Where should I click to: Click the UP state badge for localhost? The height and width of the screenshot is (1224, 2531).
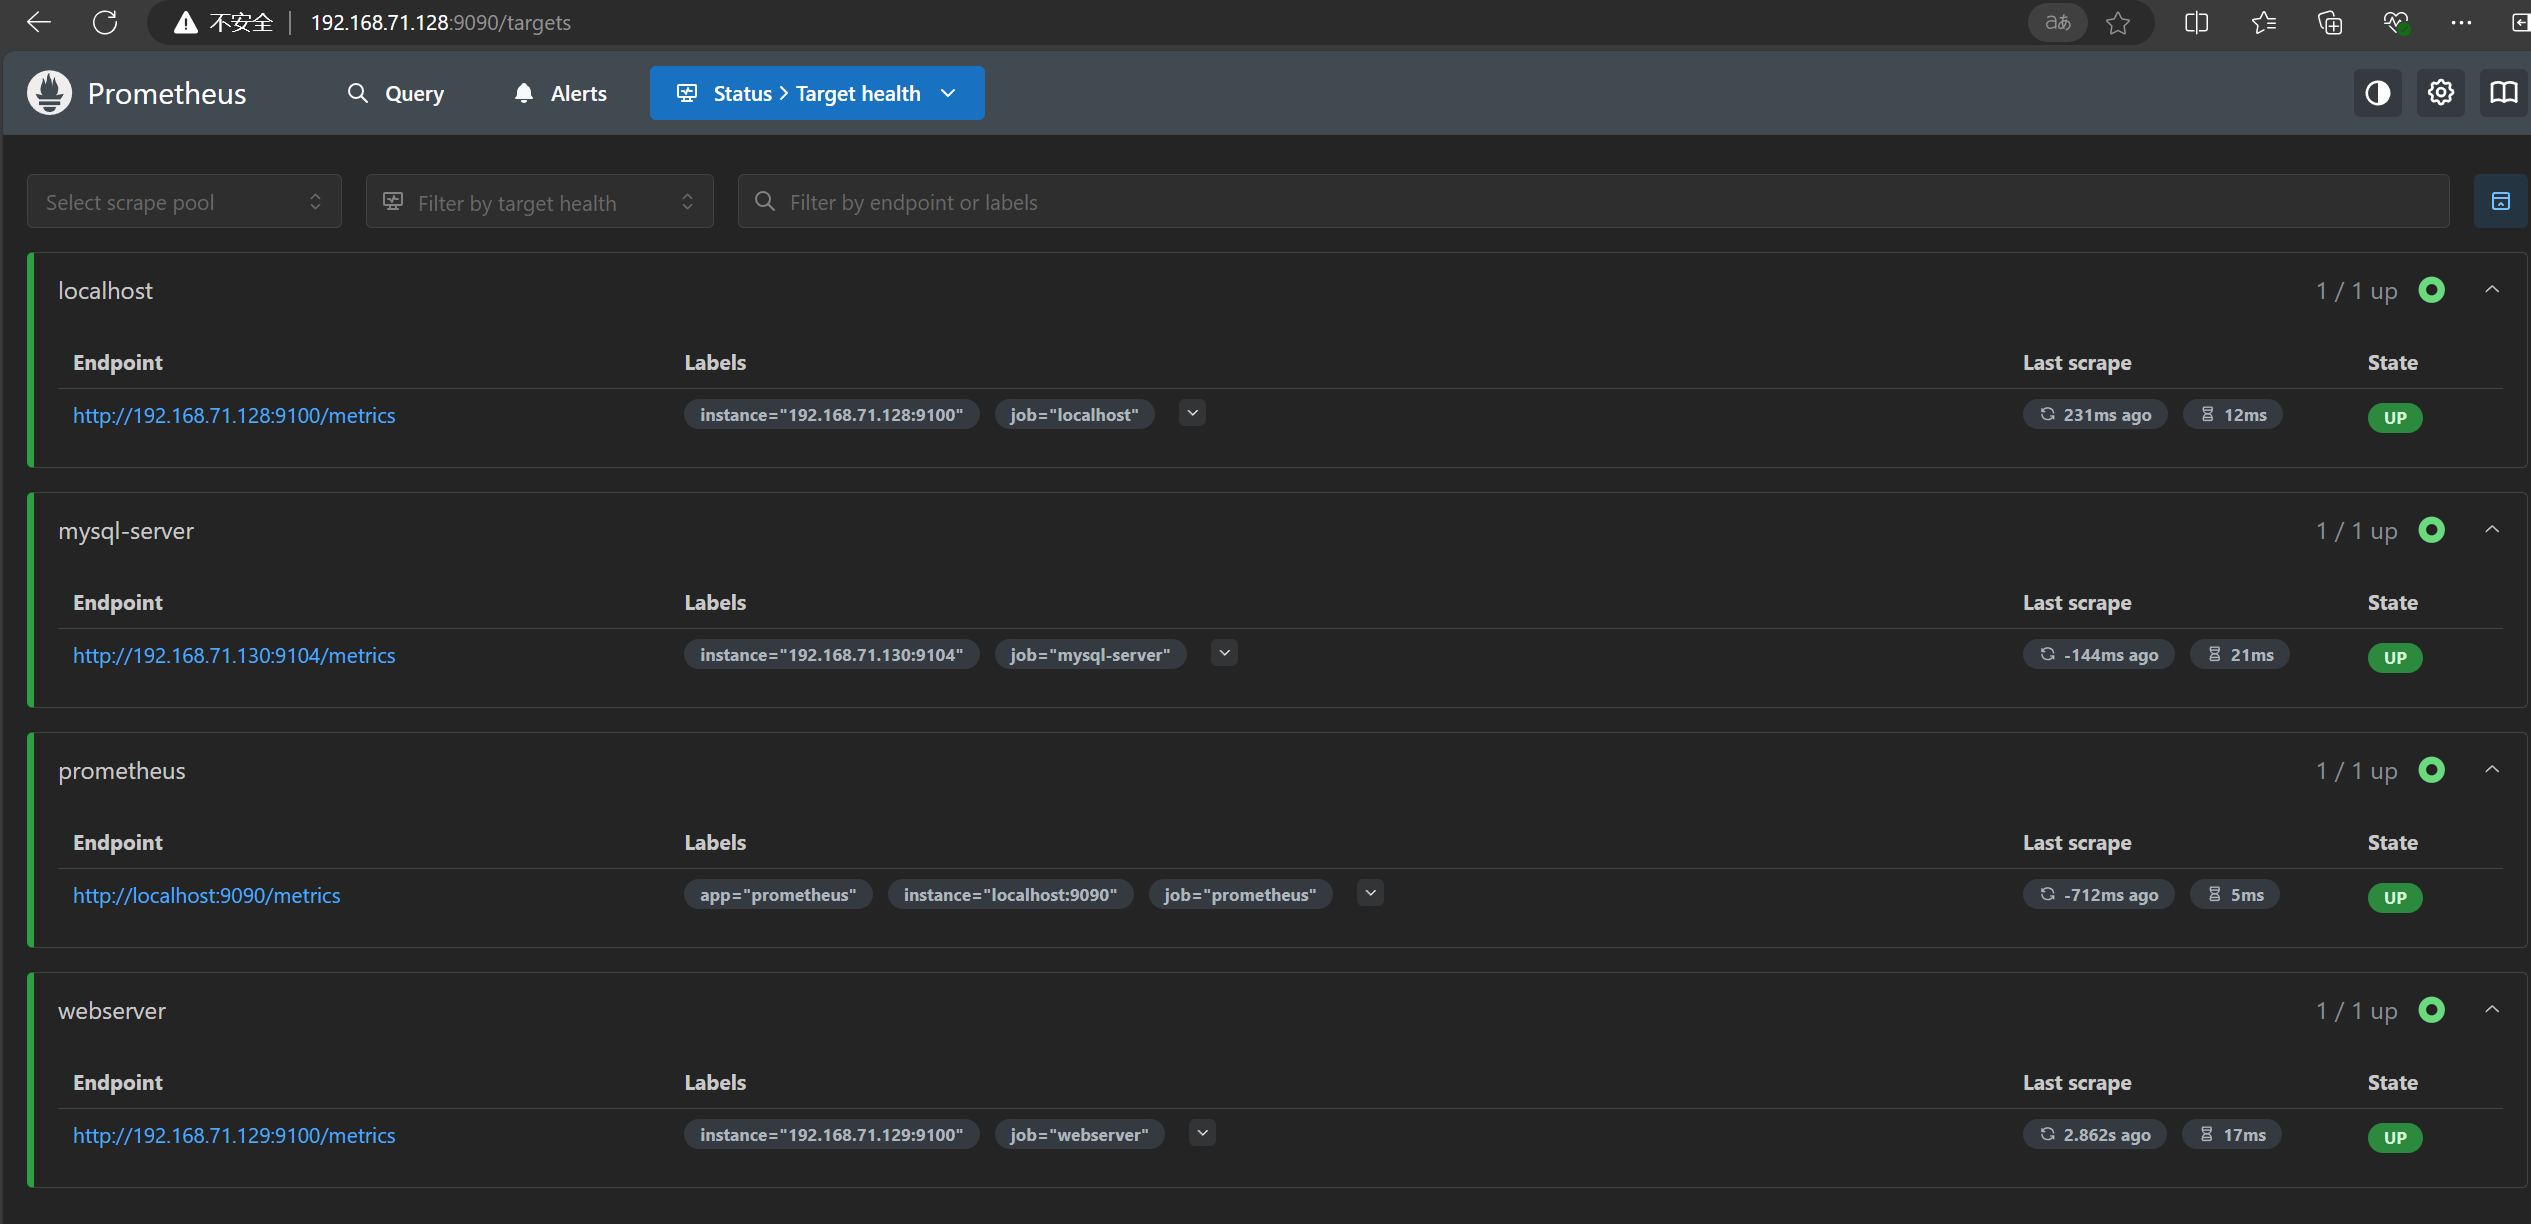tap(2395, 418)
